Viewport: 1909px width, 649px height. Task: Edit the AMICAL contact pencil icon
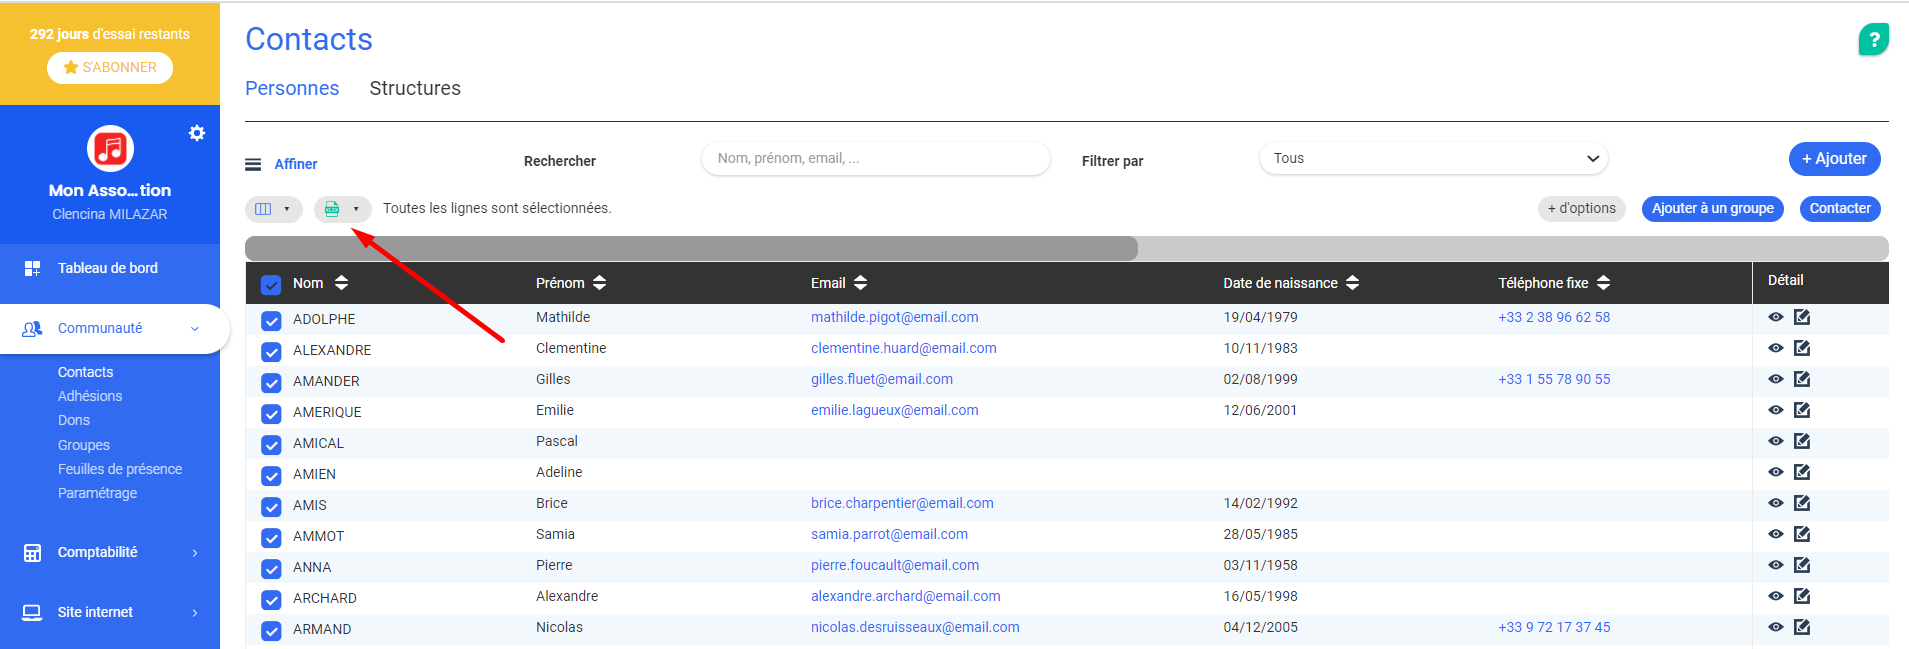point(1802,441)
